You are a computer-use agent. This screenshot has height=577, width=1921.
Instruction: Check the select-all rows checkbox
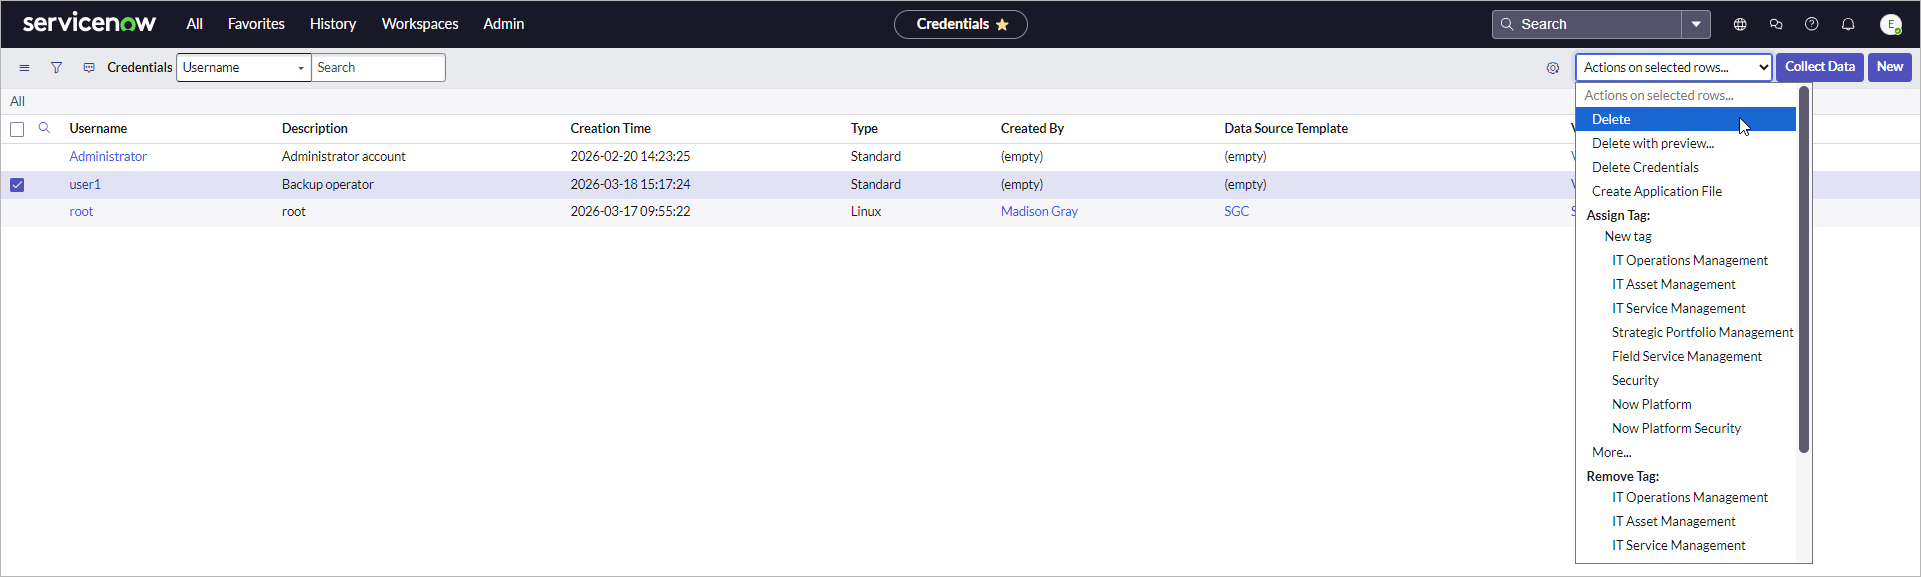(x=17, y=129)
